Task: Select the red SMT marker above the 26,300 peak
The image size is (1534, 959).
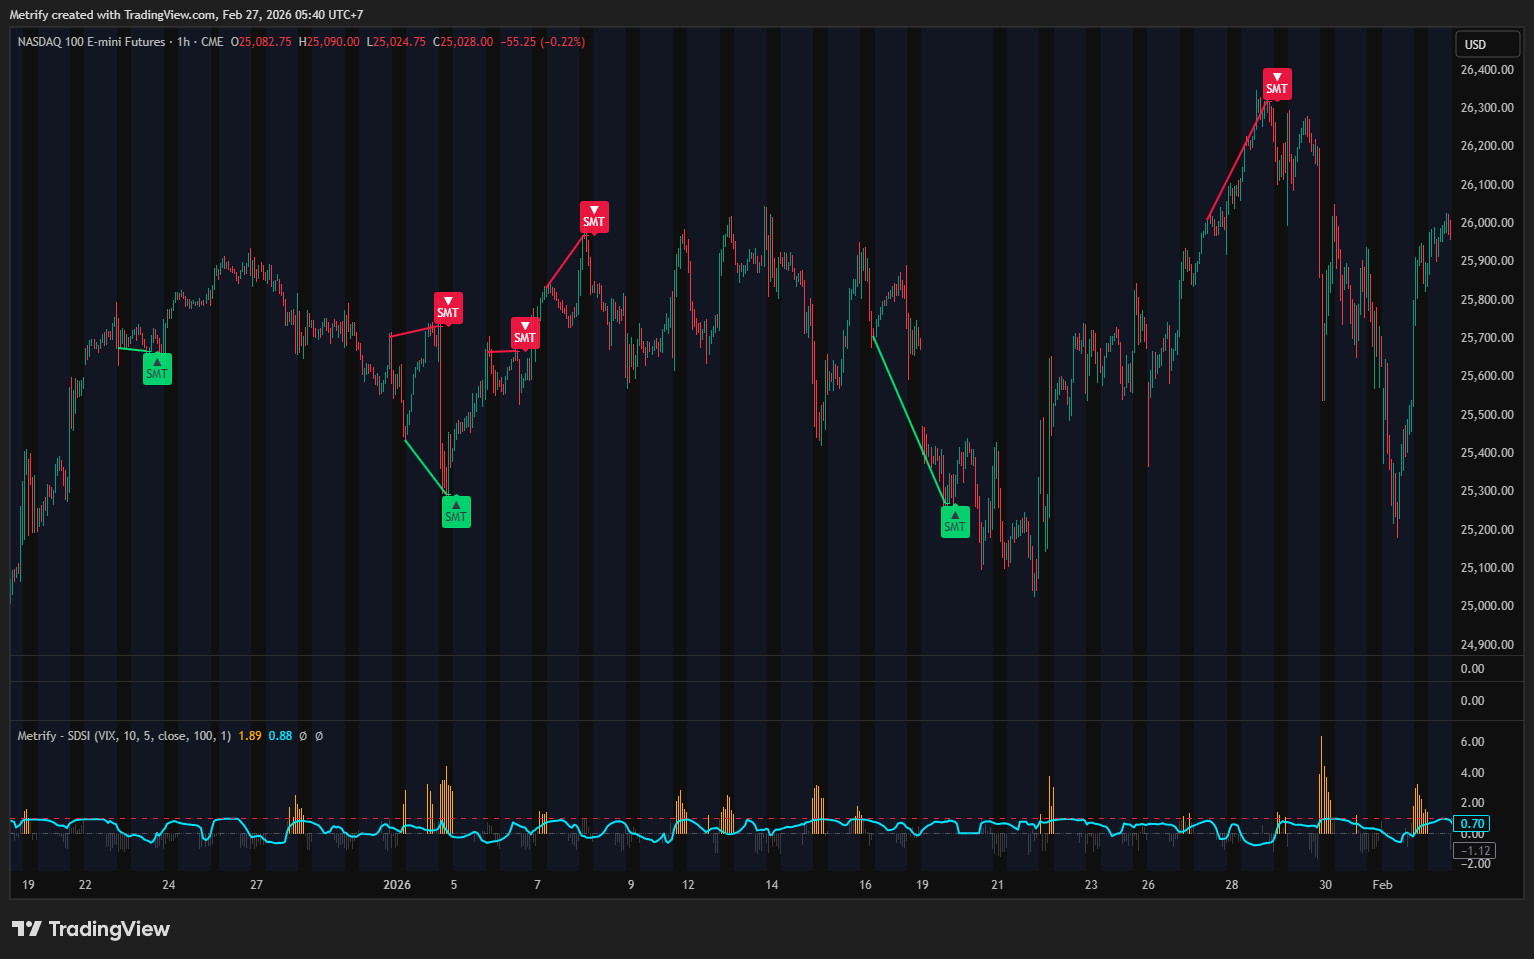Action: 1277,84
